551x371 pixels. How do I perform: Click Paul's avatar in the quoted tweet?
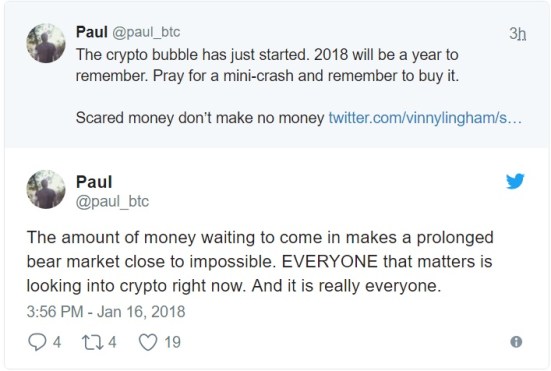tap(46, 43)
